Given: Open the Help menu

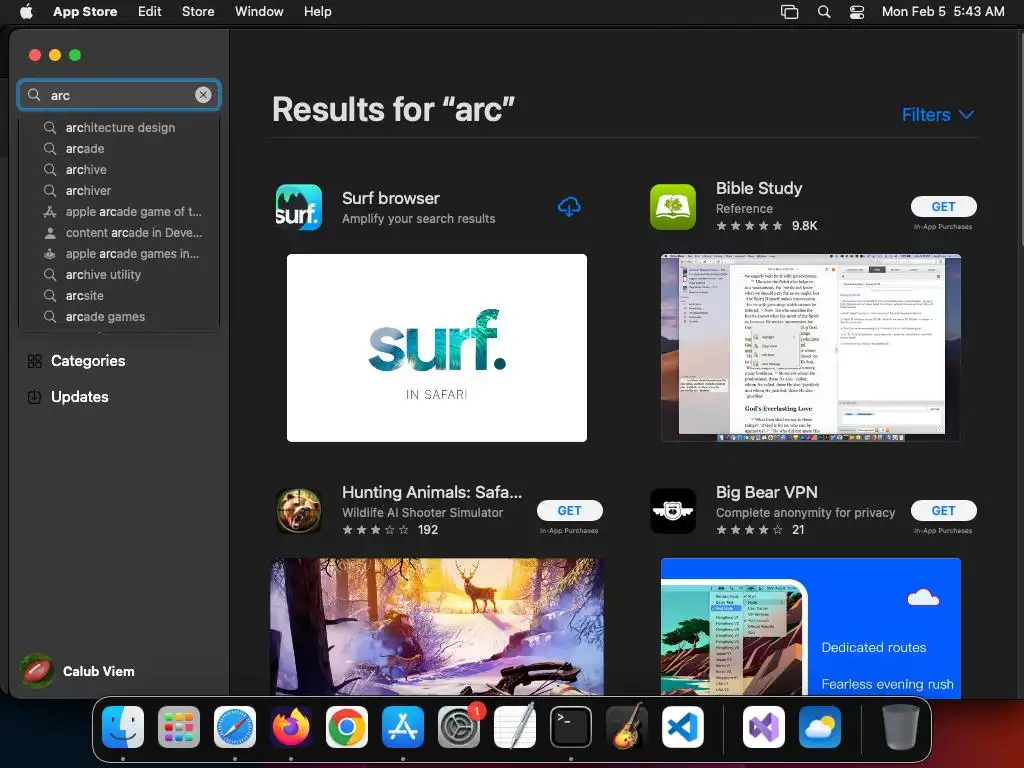Looking at the screenshot, I should pyautogui.click(x=317, y=11).
